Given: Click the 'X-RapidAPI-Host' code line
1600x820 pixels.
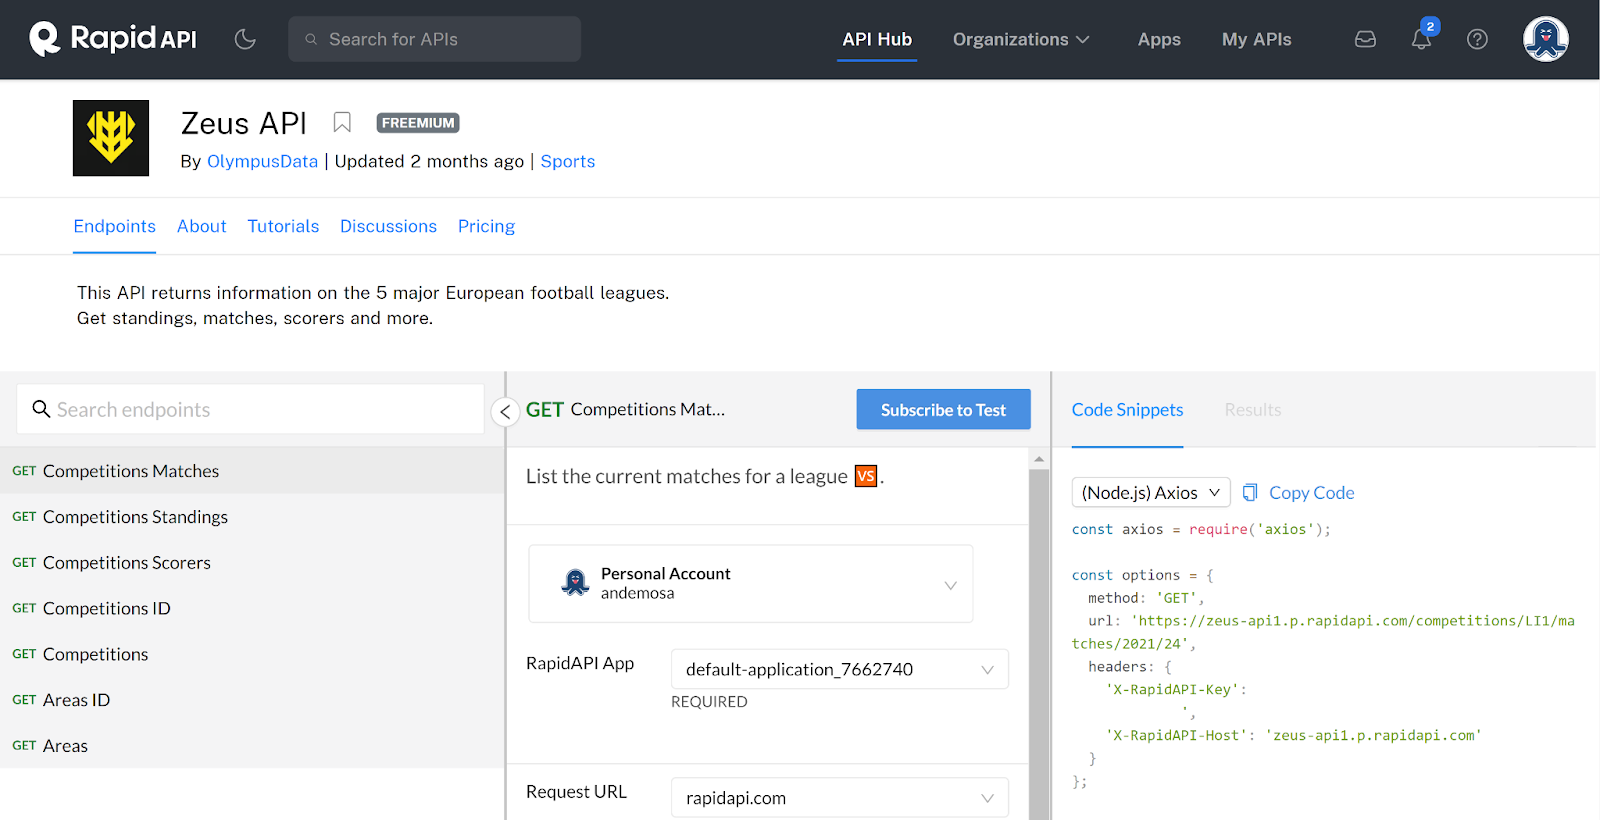Looking at the screenshot, I should pyautogui.click(x=1293, y=735).
